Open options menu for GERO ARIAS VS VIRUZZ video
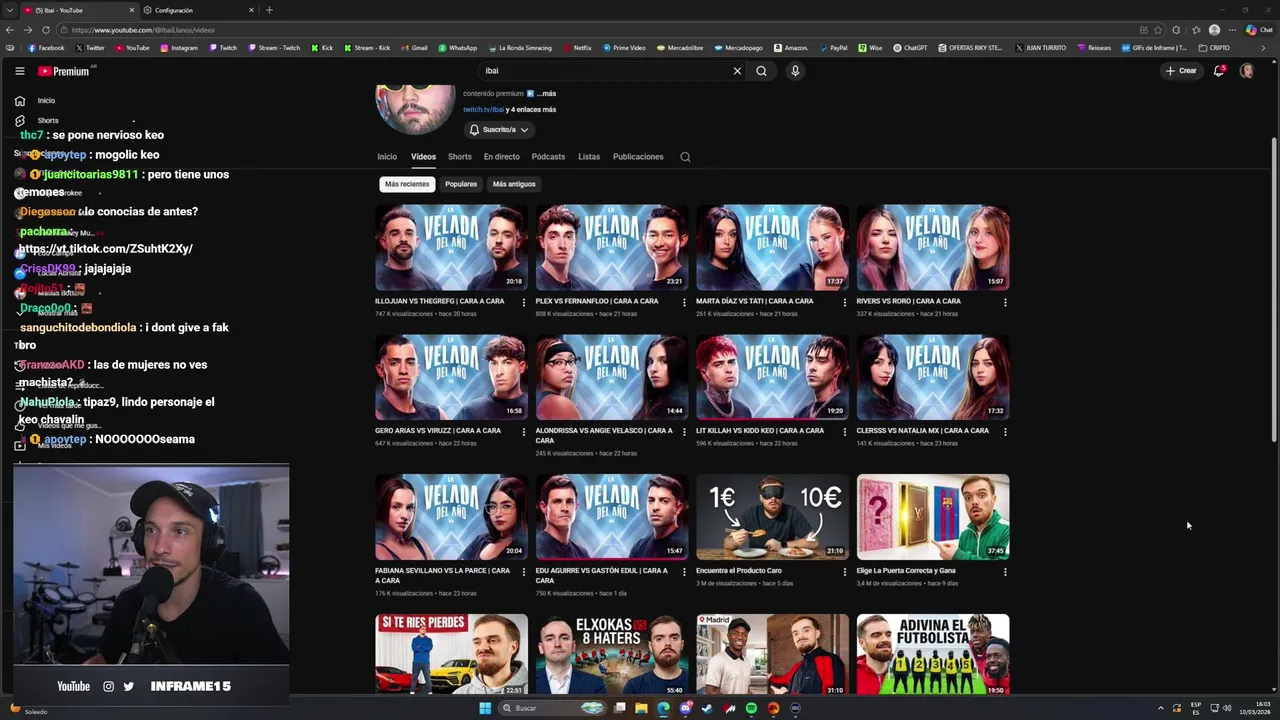This screenshot has width=1280, height=720. 524,432
